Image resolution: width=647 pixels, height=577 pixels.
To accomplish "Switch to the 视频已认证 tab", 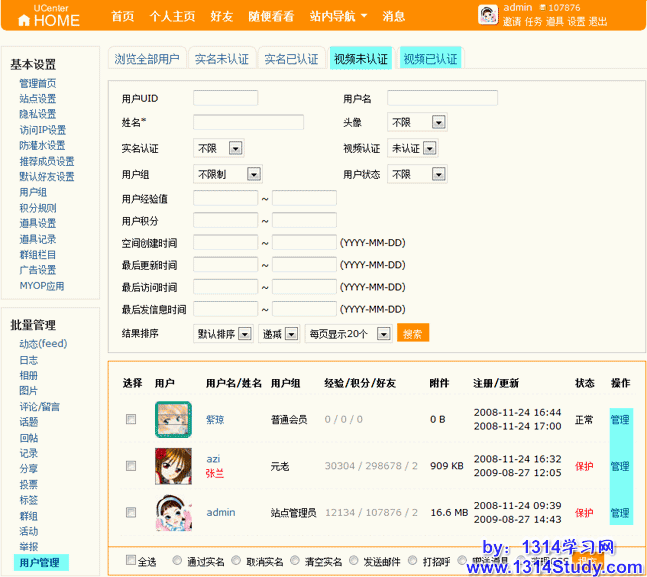I will click(430, 59).
